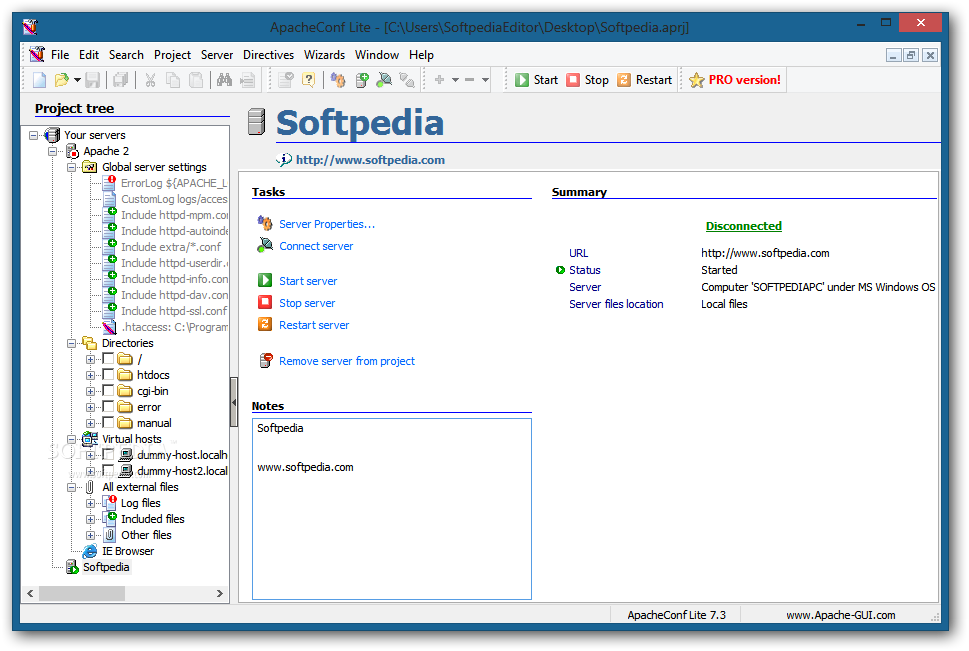The image size is (969, 651).
Task: Open the Search menu
Action: pyautogui.click(x=126, y=55)
